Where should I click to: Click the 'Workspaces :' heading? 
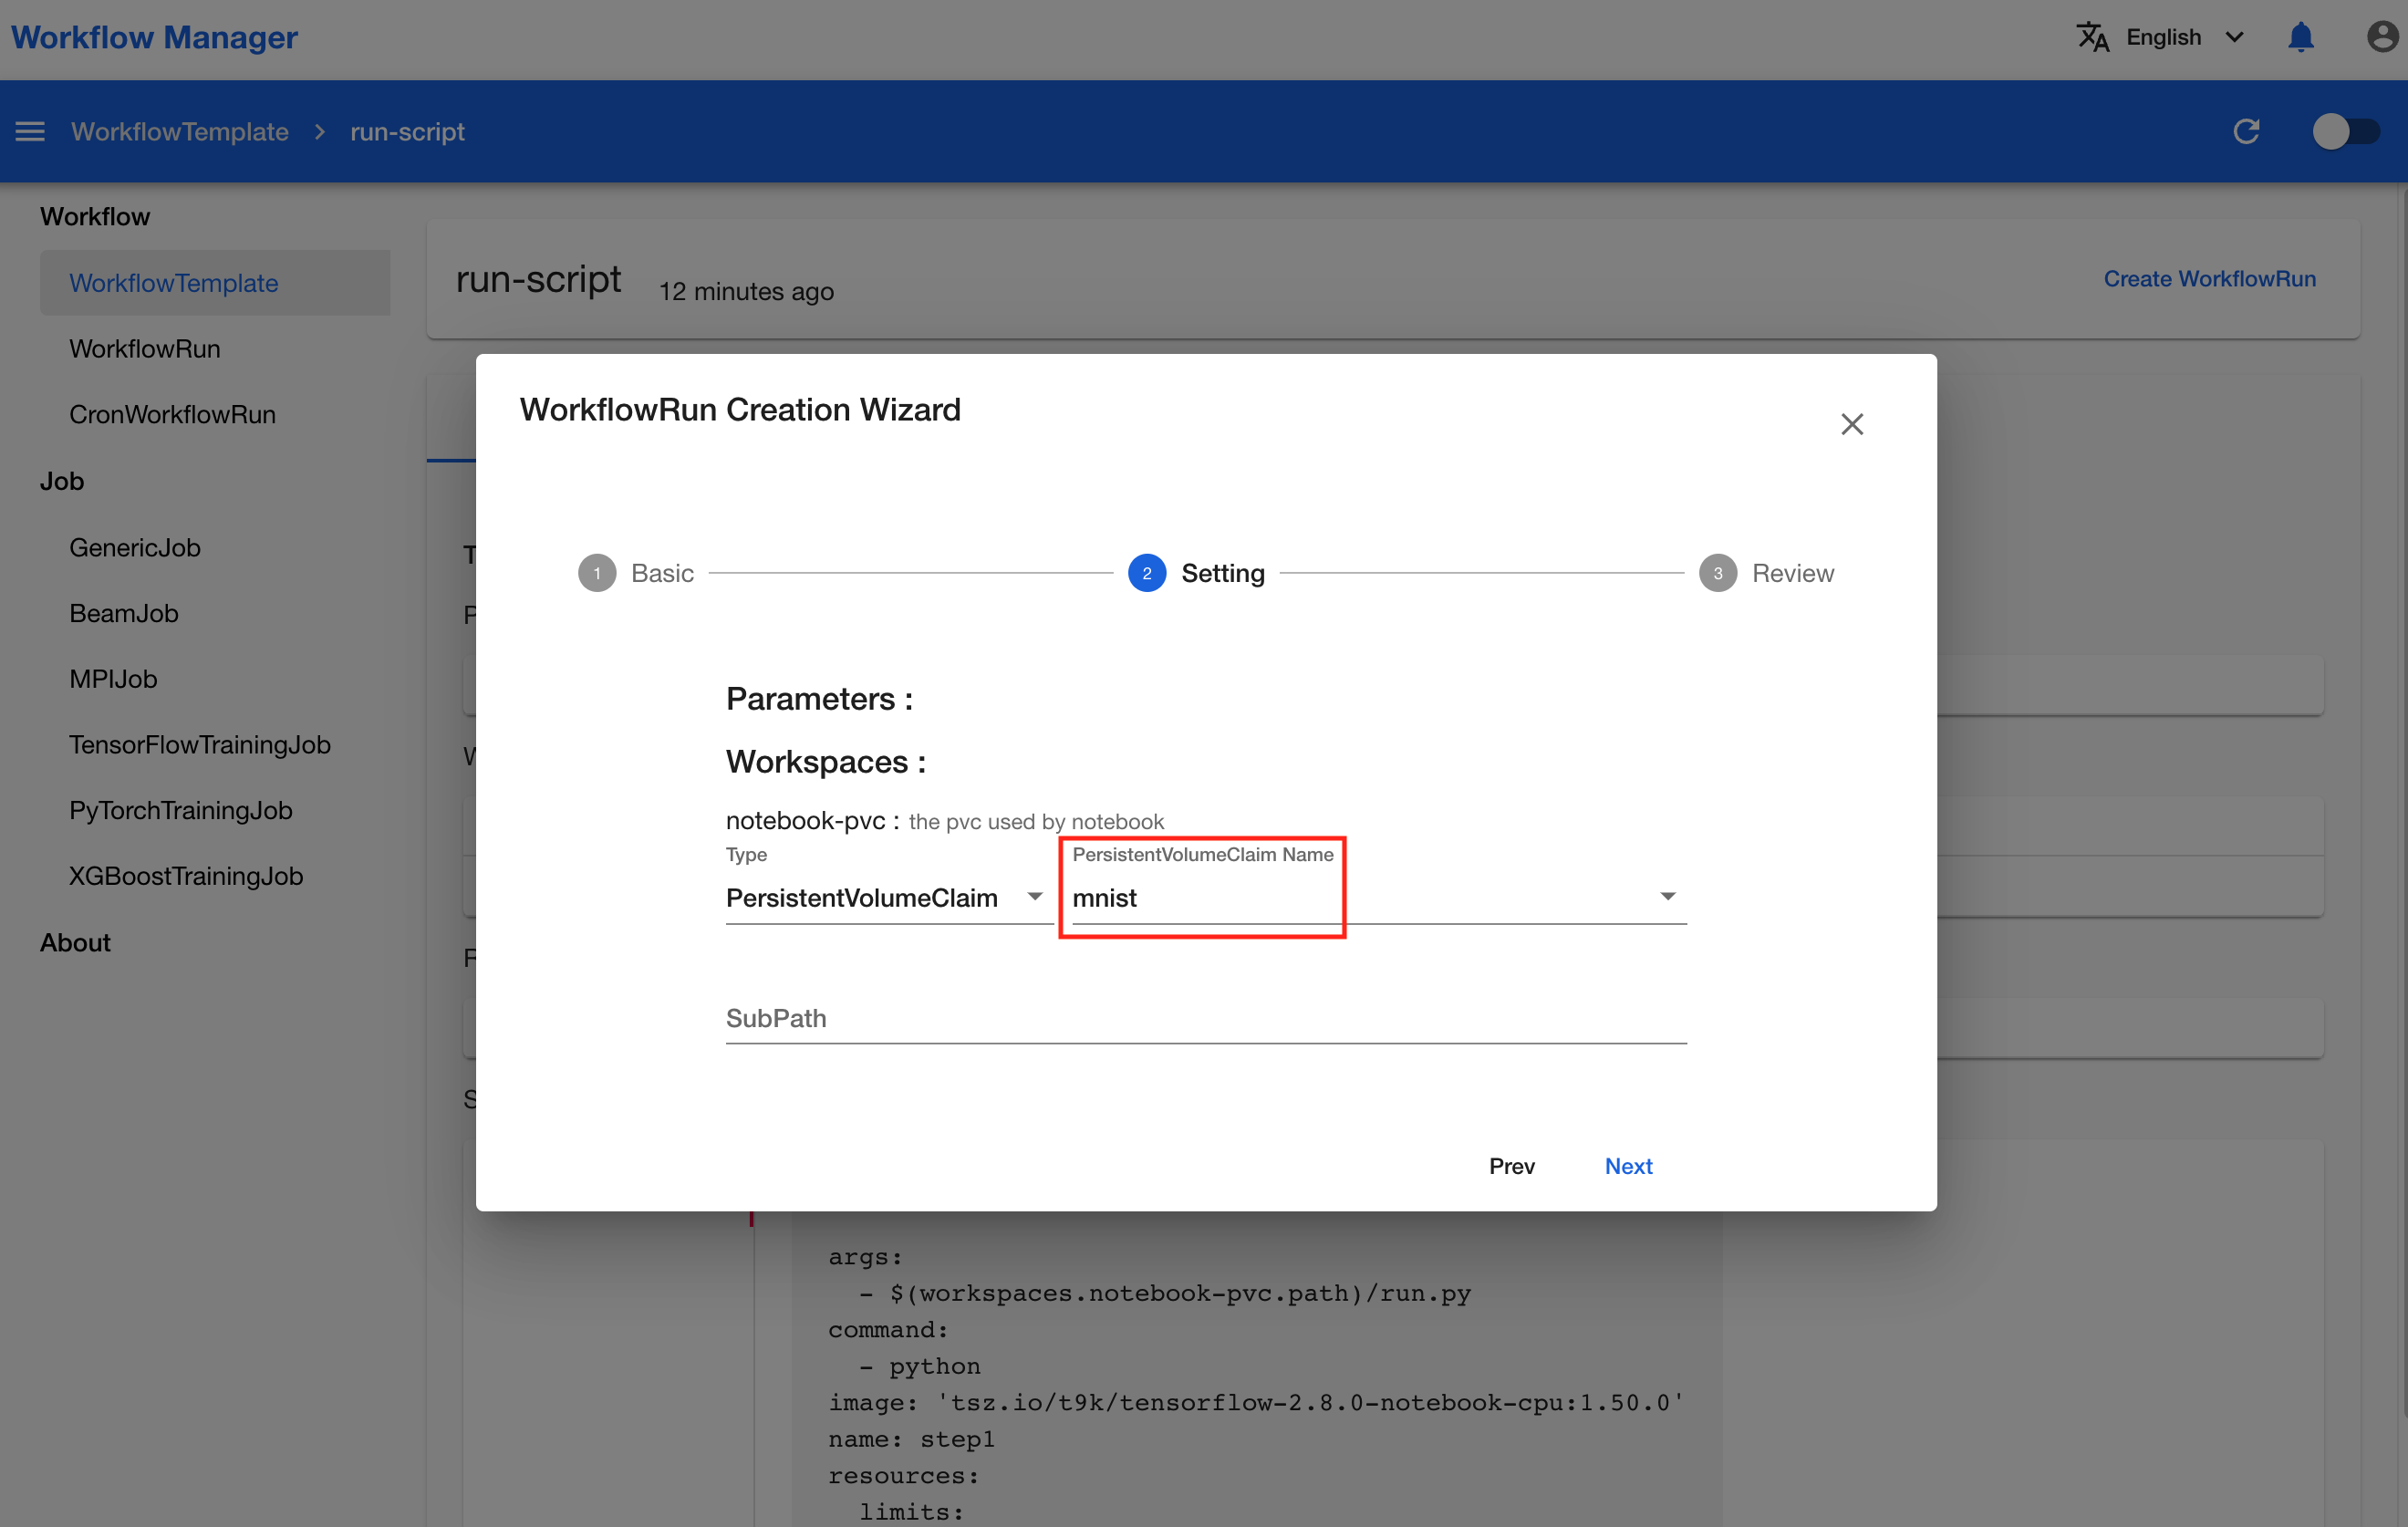pos(825,761)
